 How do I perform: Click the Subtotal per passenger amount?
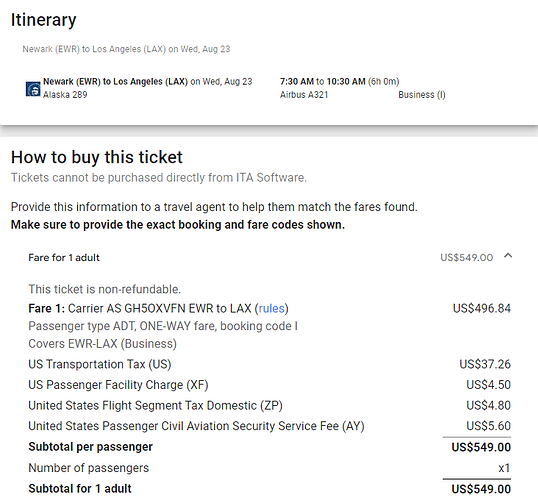481,447
